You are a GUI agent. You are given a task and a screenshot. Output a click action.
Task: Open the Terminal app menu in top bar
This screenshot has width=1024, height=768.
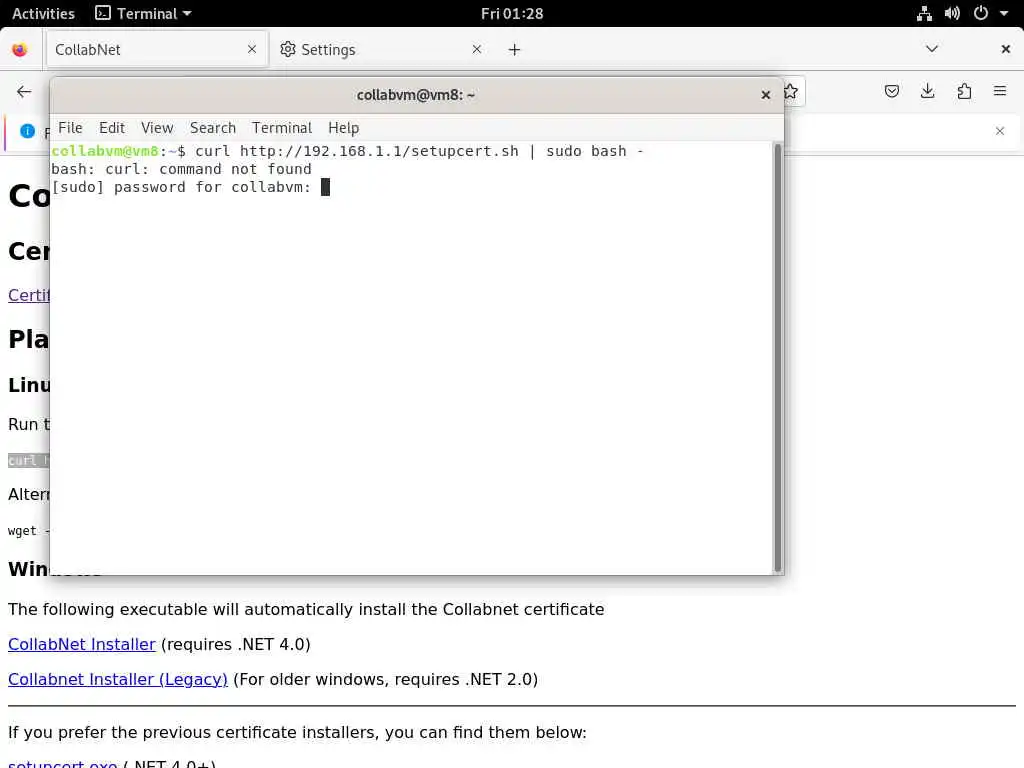click(x=143, y=14)
